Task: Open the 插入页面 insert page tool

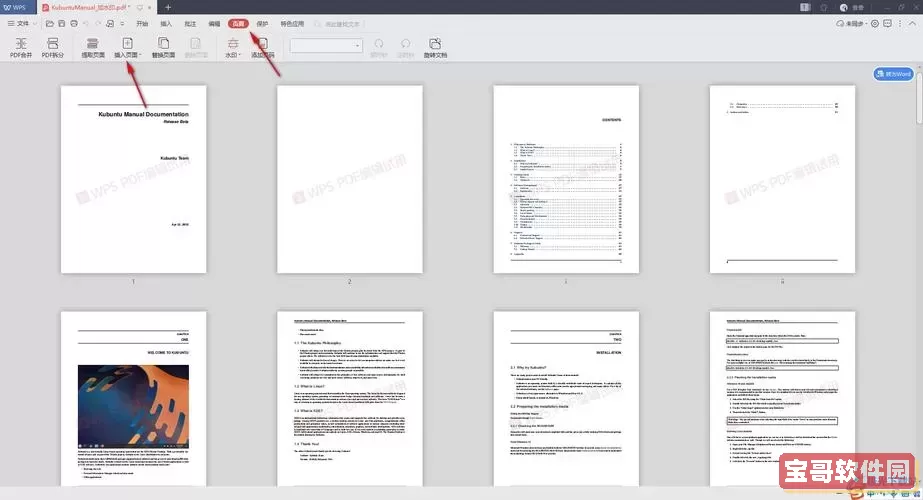Action: coord(127,47)
